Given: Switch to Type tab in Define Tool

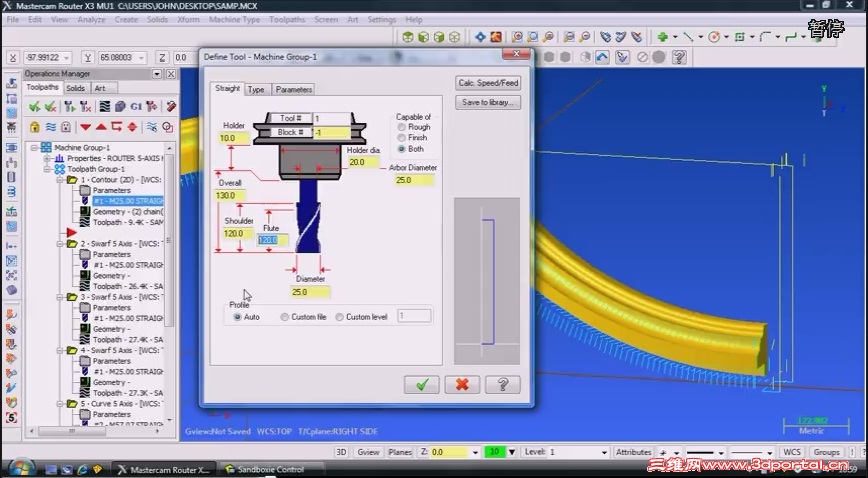Looking at the screenshot, I should pyautogui.click(x=256, y=89).
